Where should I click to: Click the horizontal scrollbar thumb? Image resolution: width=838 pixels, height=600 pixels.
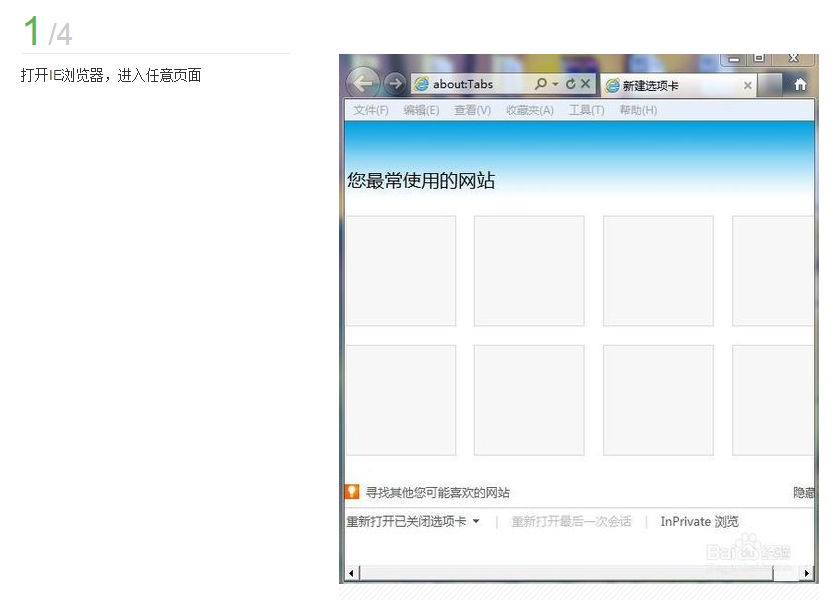(x=567, y=573)
